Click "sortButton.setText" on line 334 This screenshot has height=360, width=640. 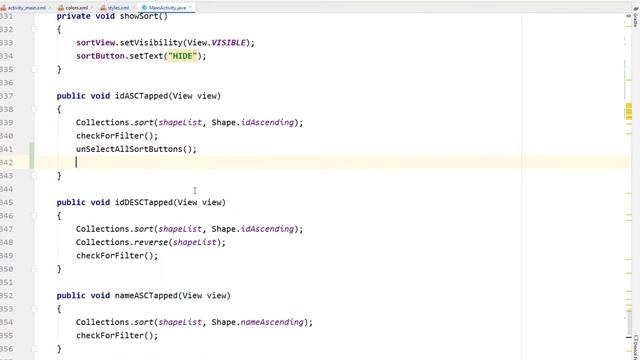pyautogui.click(x=120, y=56)
